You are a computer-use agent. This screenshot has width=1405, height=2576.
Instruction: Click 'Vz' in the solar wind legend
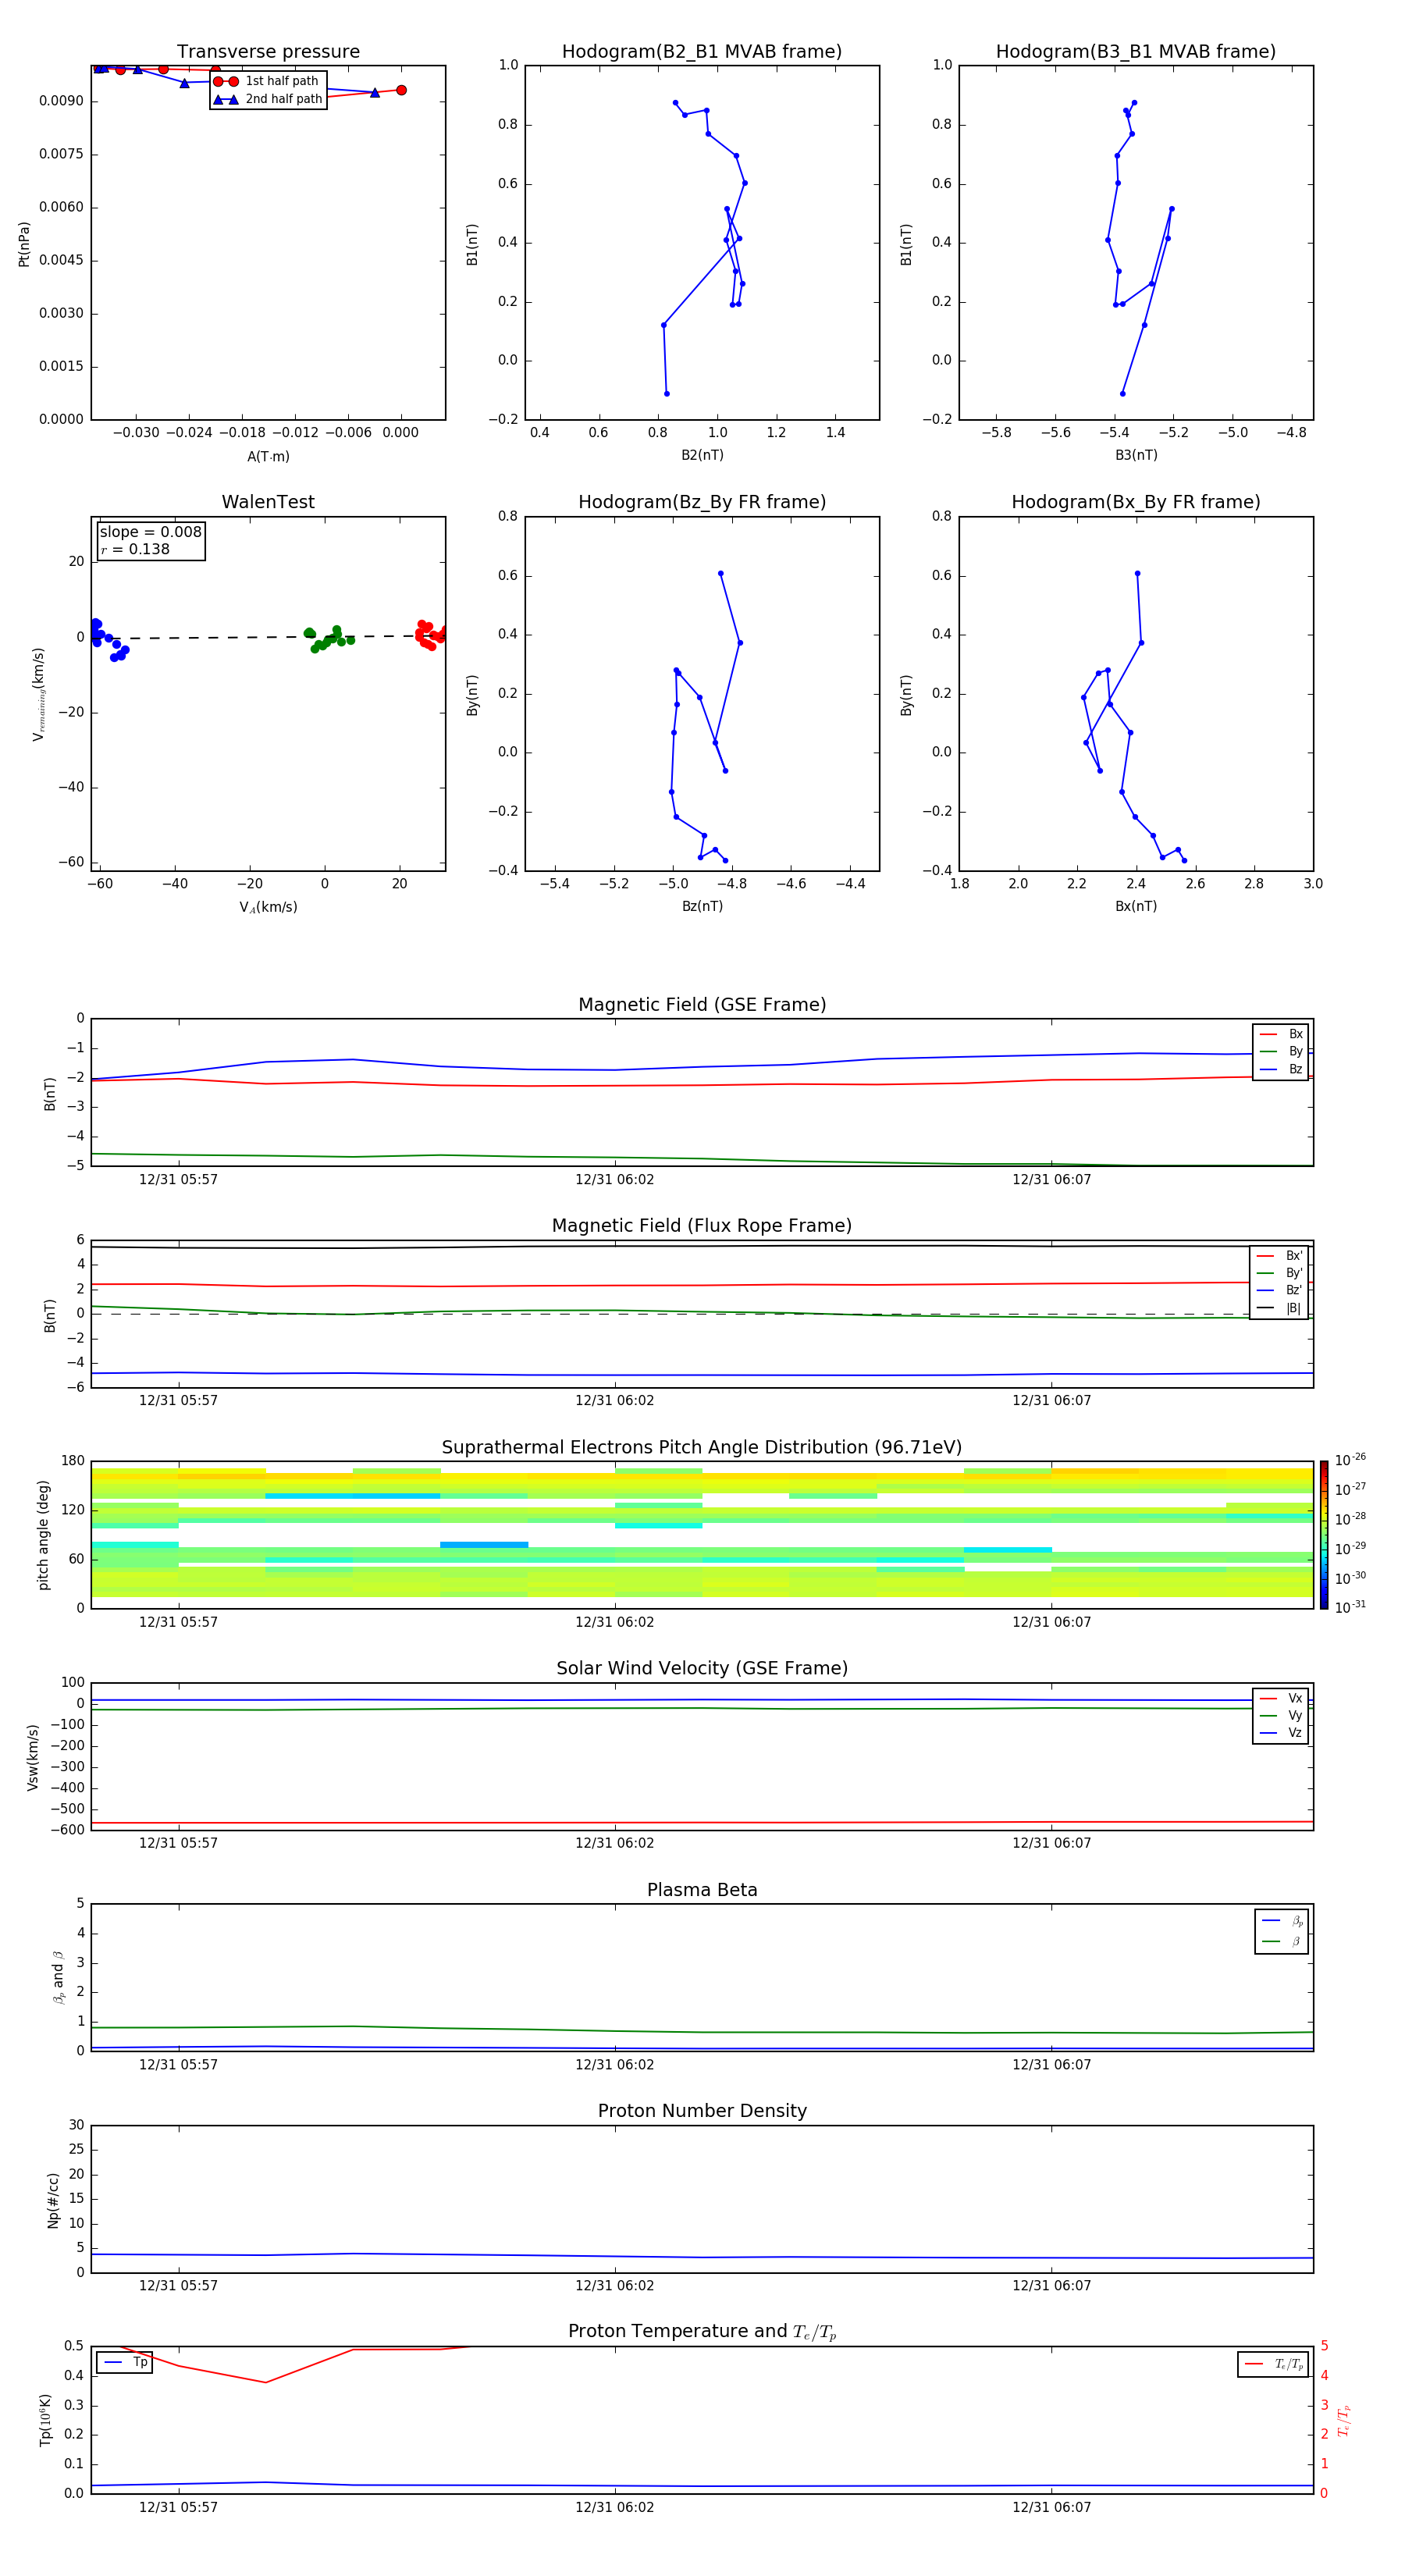(1281, 1733)
